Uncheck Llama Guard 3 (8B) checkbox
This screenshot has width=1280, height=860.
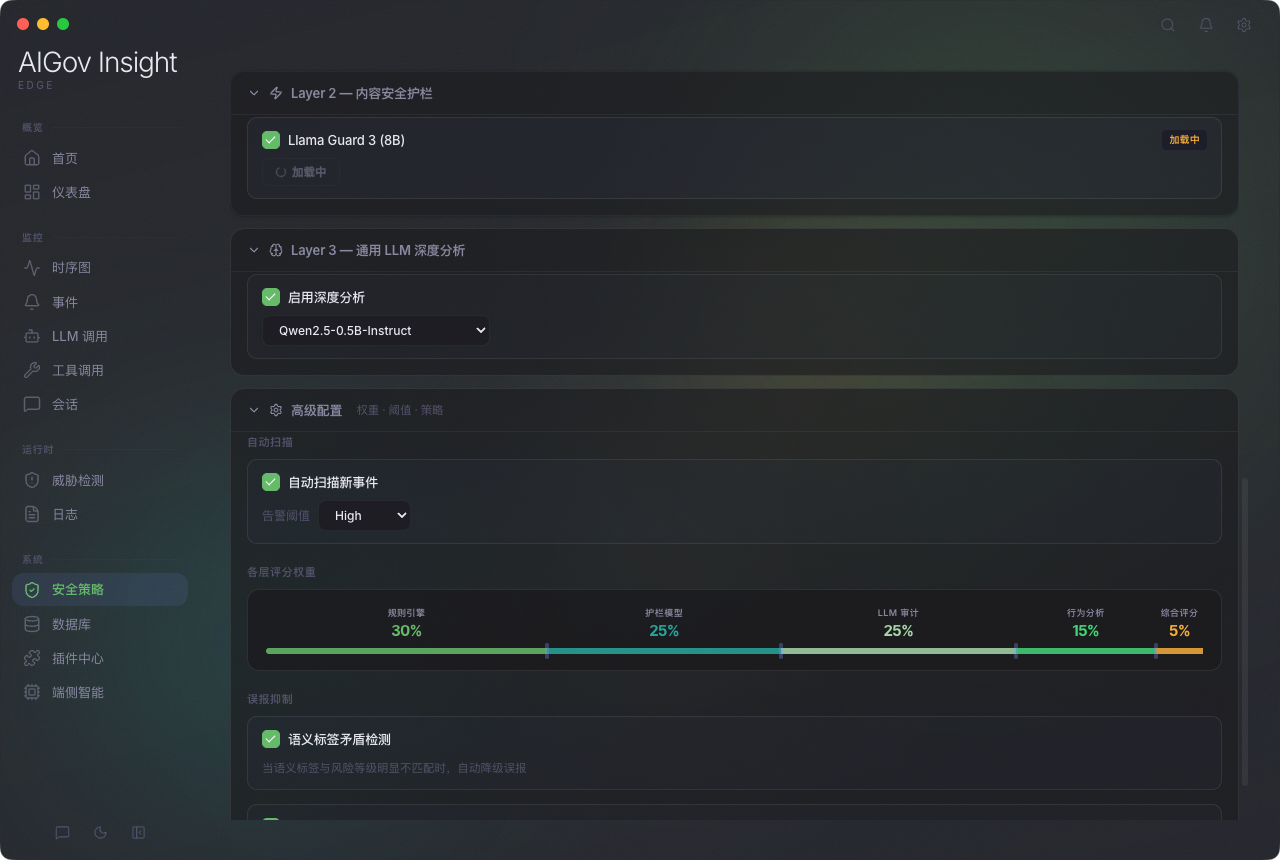pos(270,140)
